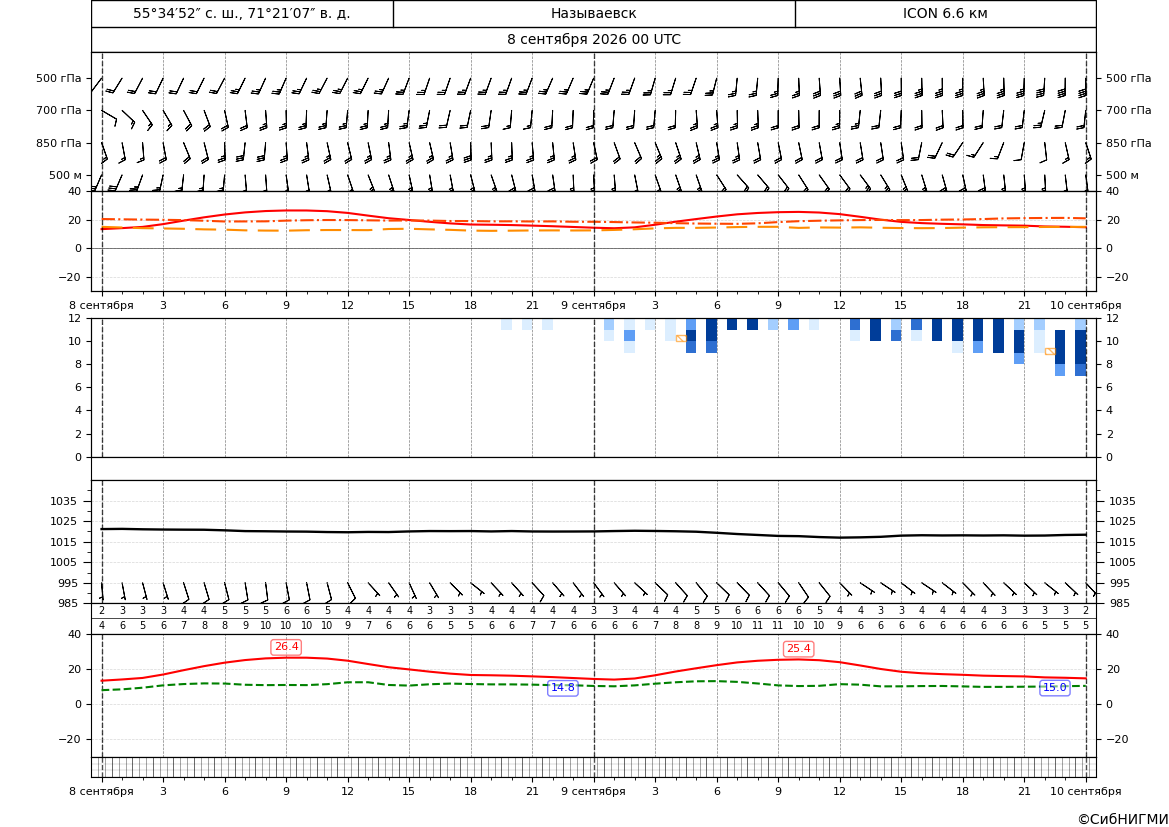Click the right 850 гПа level label
The width and height of the screenshot is (1169, 827).
tap(1128, 142)
